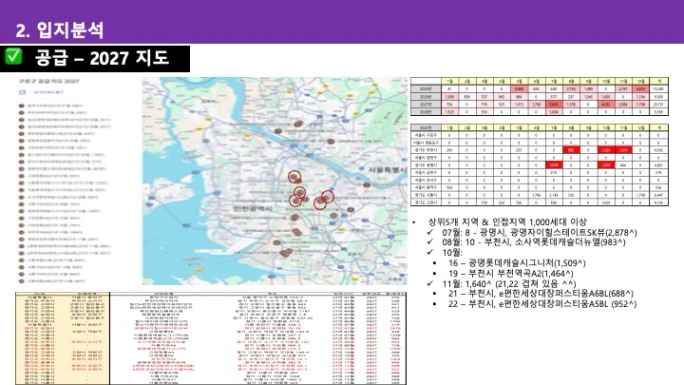
Task: Click the checkmark bullet beside 08월 line
Action: (431, 242)
